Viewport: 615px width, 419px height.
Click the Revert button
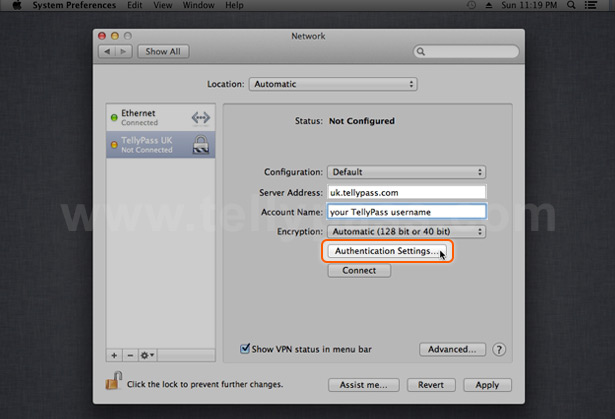[431, 385]
